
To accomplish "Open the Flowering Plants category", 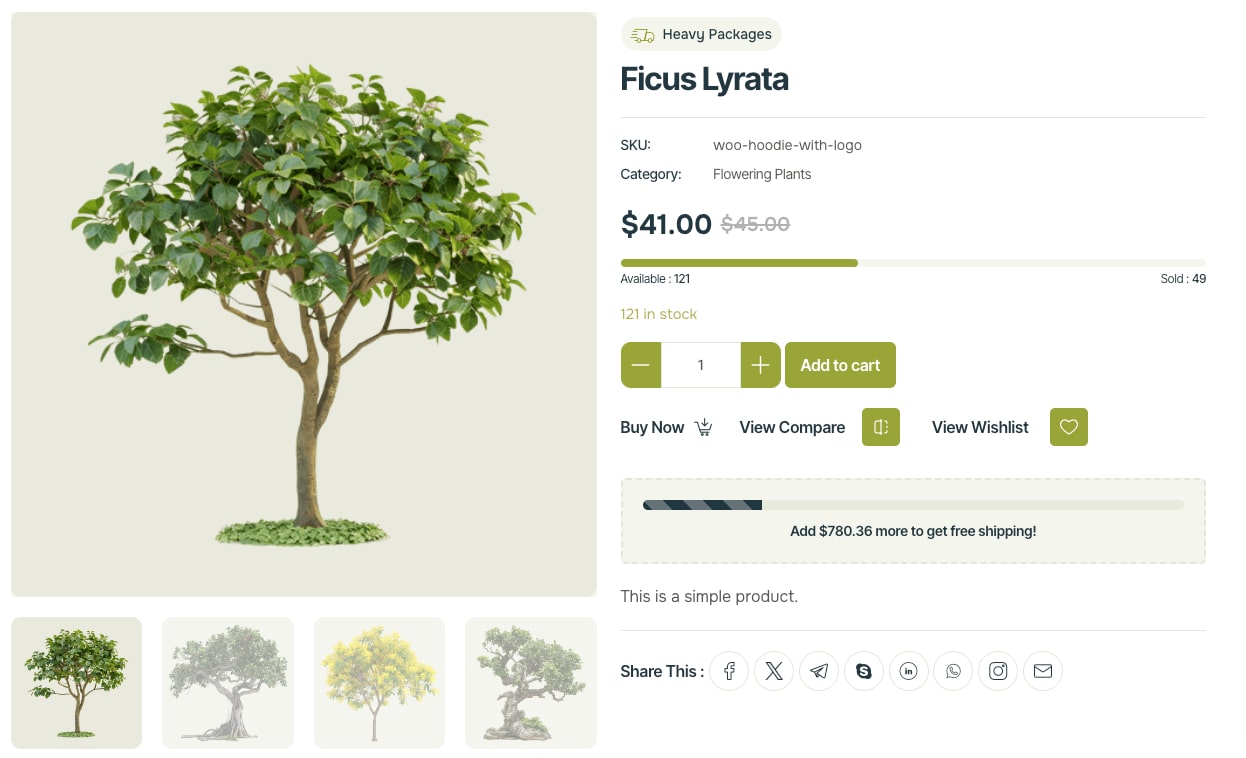I will (762, 174).
